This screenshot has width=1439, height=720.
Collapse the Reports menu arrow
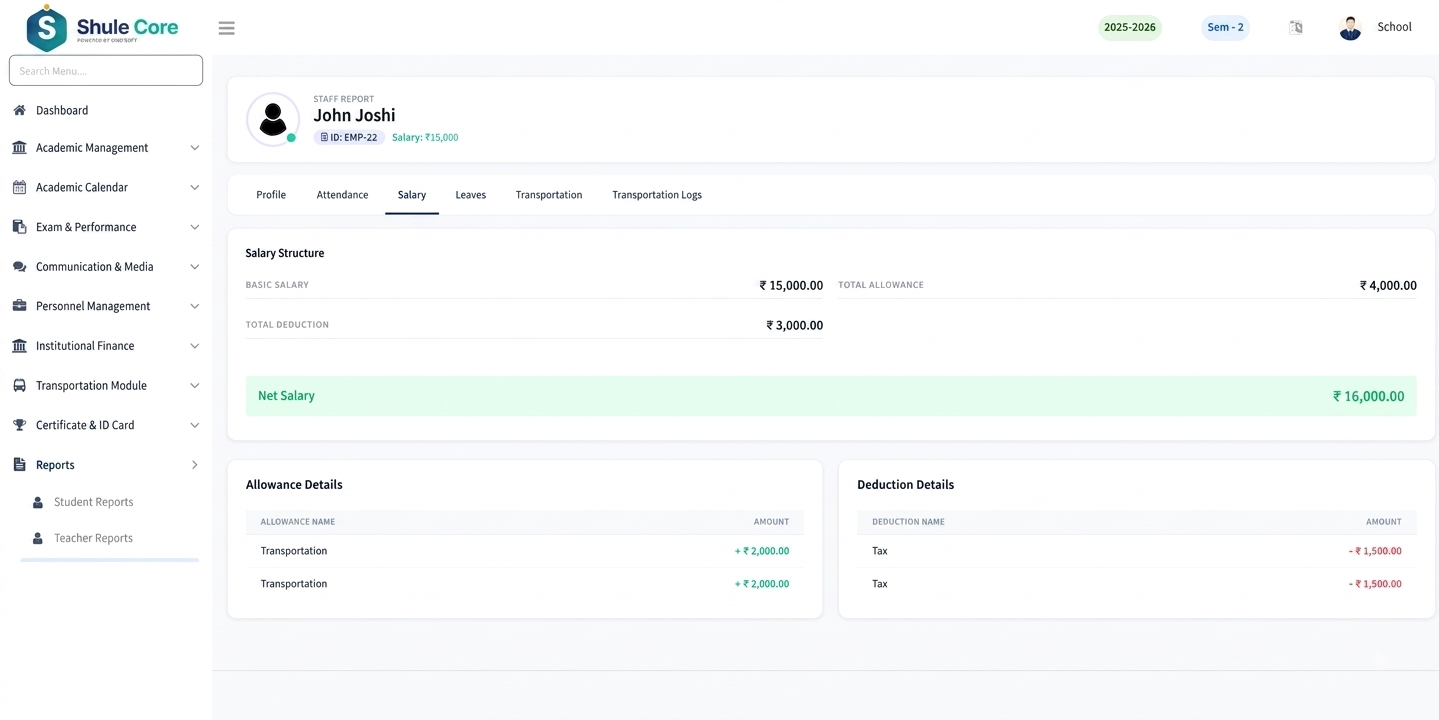pos(195,465)
